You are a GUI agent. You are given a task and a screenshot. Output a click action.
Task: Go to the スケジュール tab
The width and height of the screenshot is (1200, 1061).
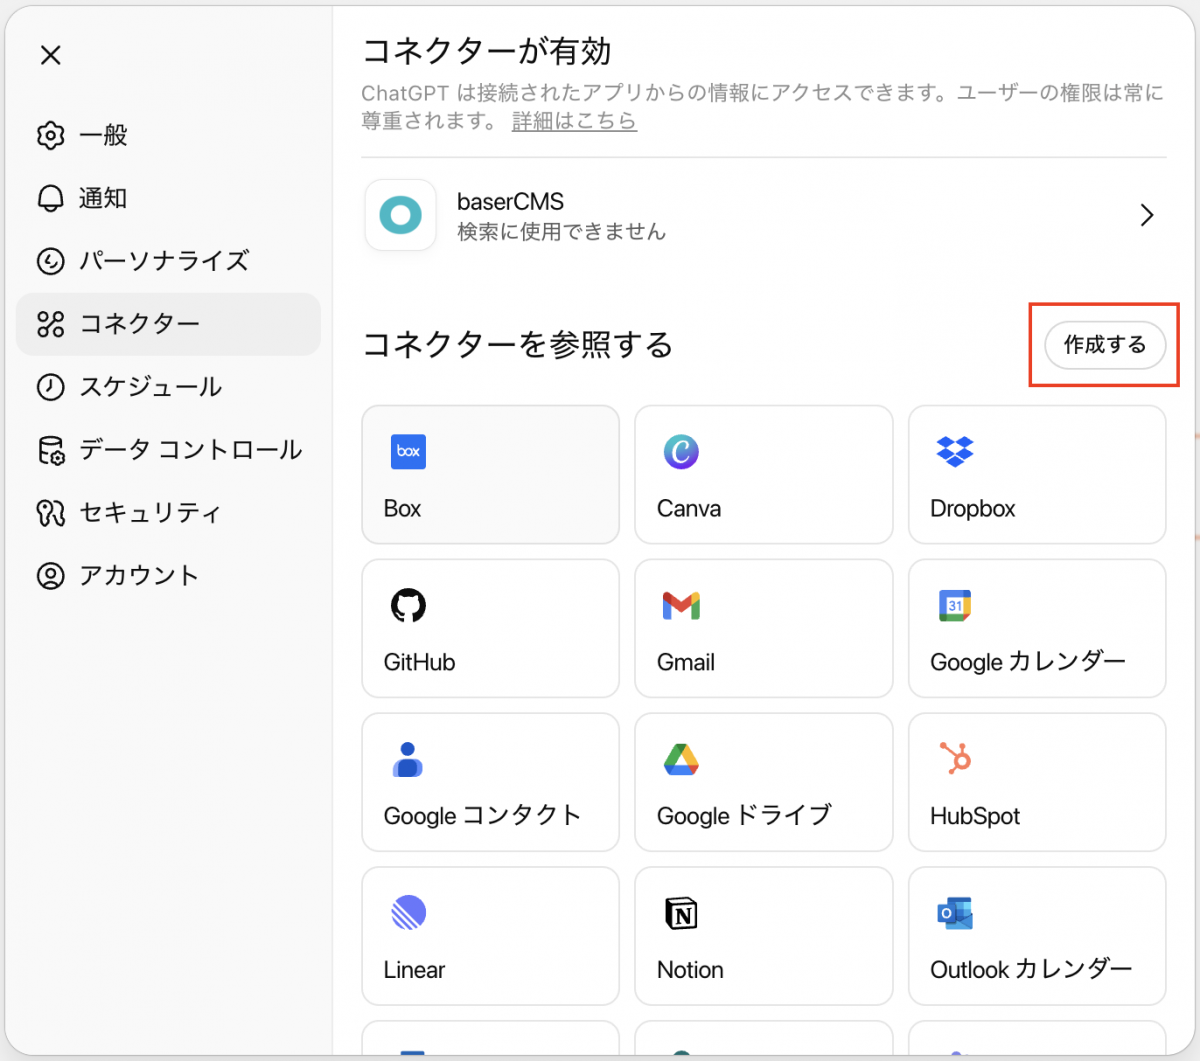pyautogui.click(x=168, y=387)
